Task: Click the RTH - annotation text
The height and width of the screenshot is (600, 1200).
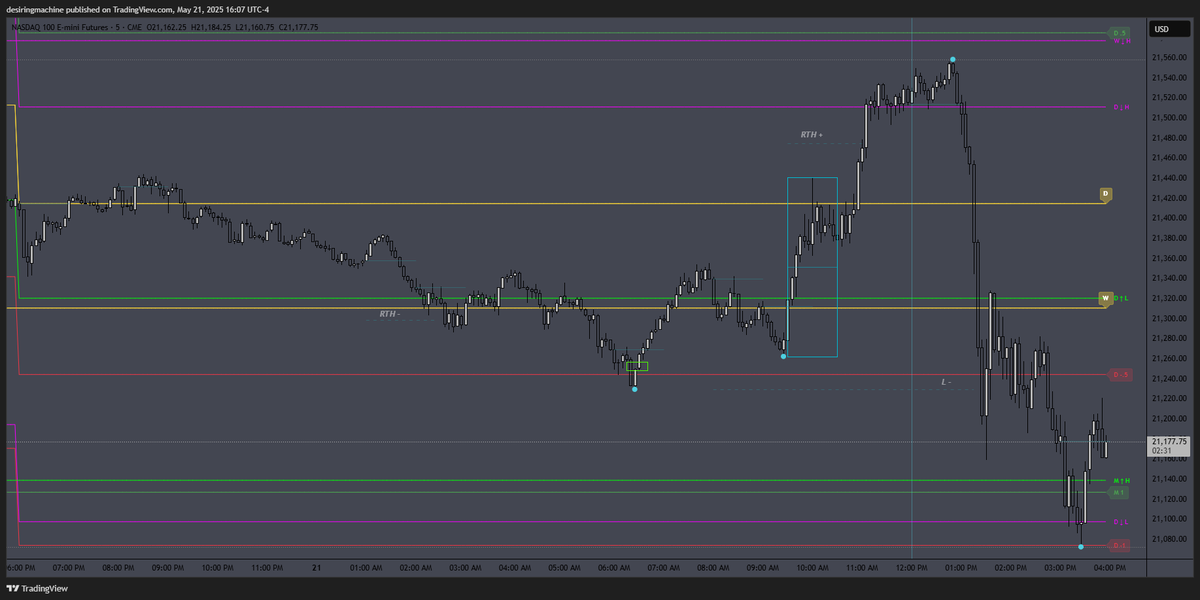Action: click(389, 314)
